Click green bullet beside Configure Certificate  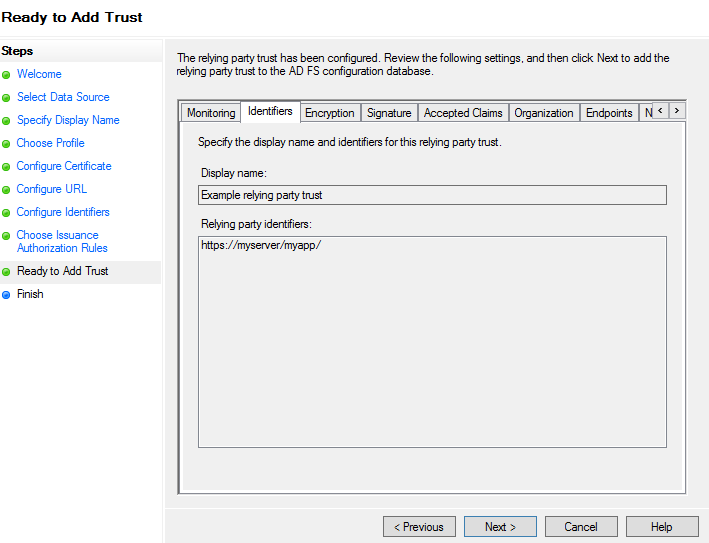[6, 167]
